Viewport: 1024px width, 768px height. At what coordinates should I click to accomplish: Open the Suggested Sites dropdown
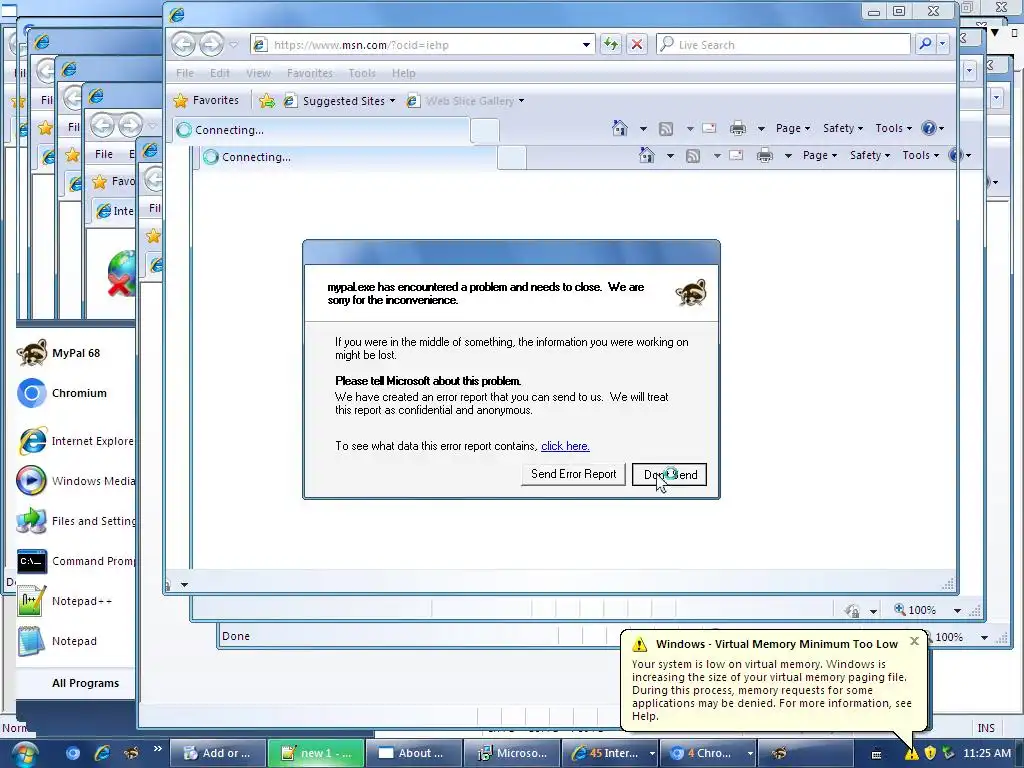[x=340, y=101]
